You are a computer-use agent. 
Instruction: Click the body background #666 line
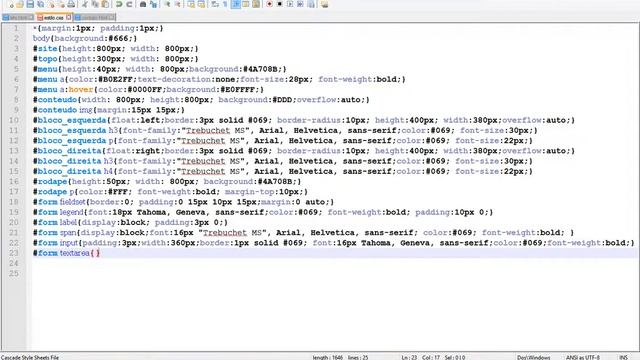85,38
